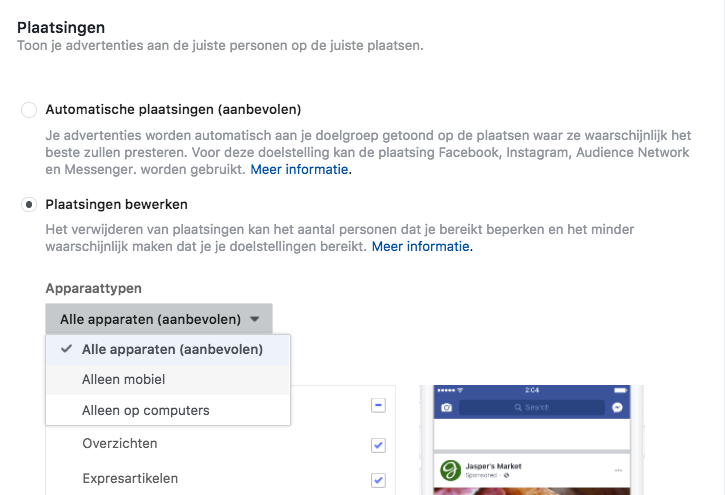
Task: Click camera icon in phone preview
Action: tap(446, 408)
